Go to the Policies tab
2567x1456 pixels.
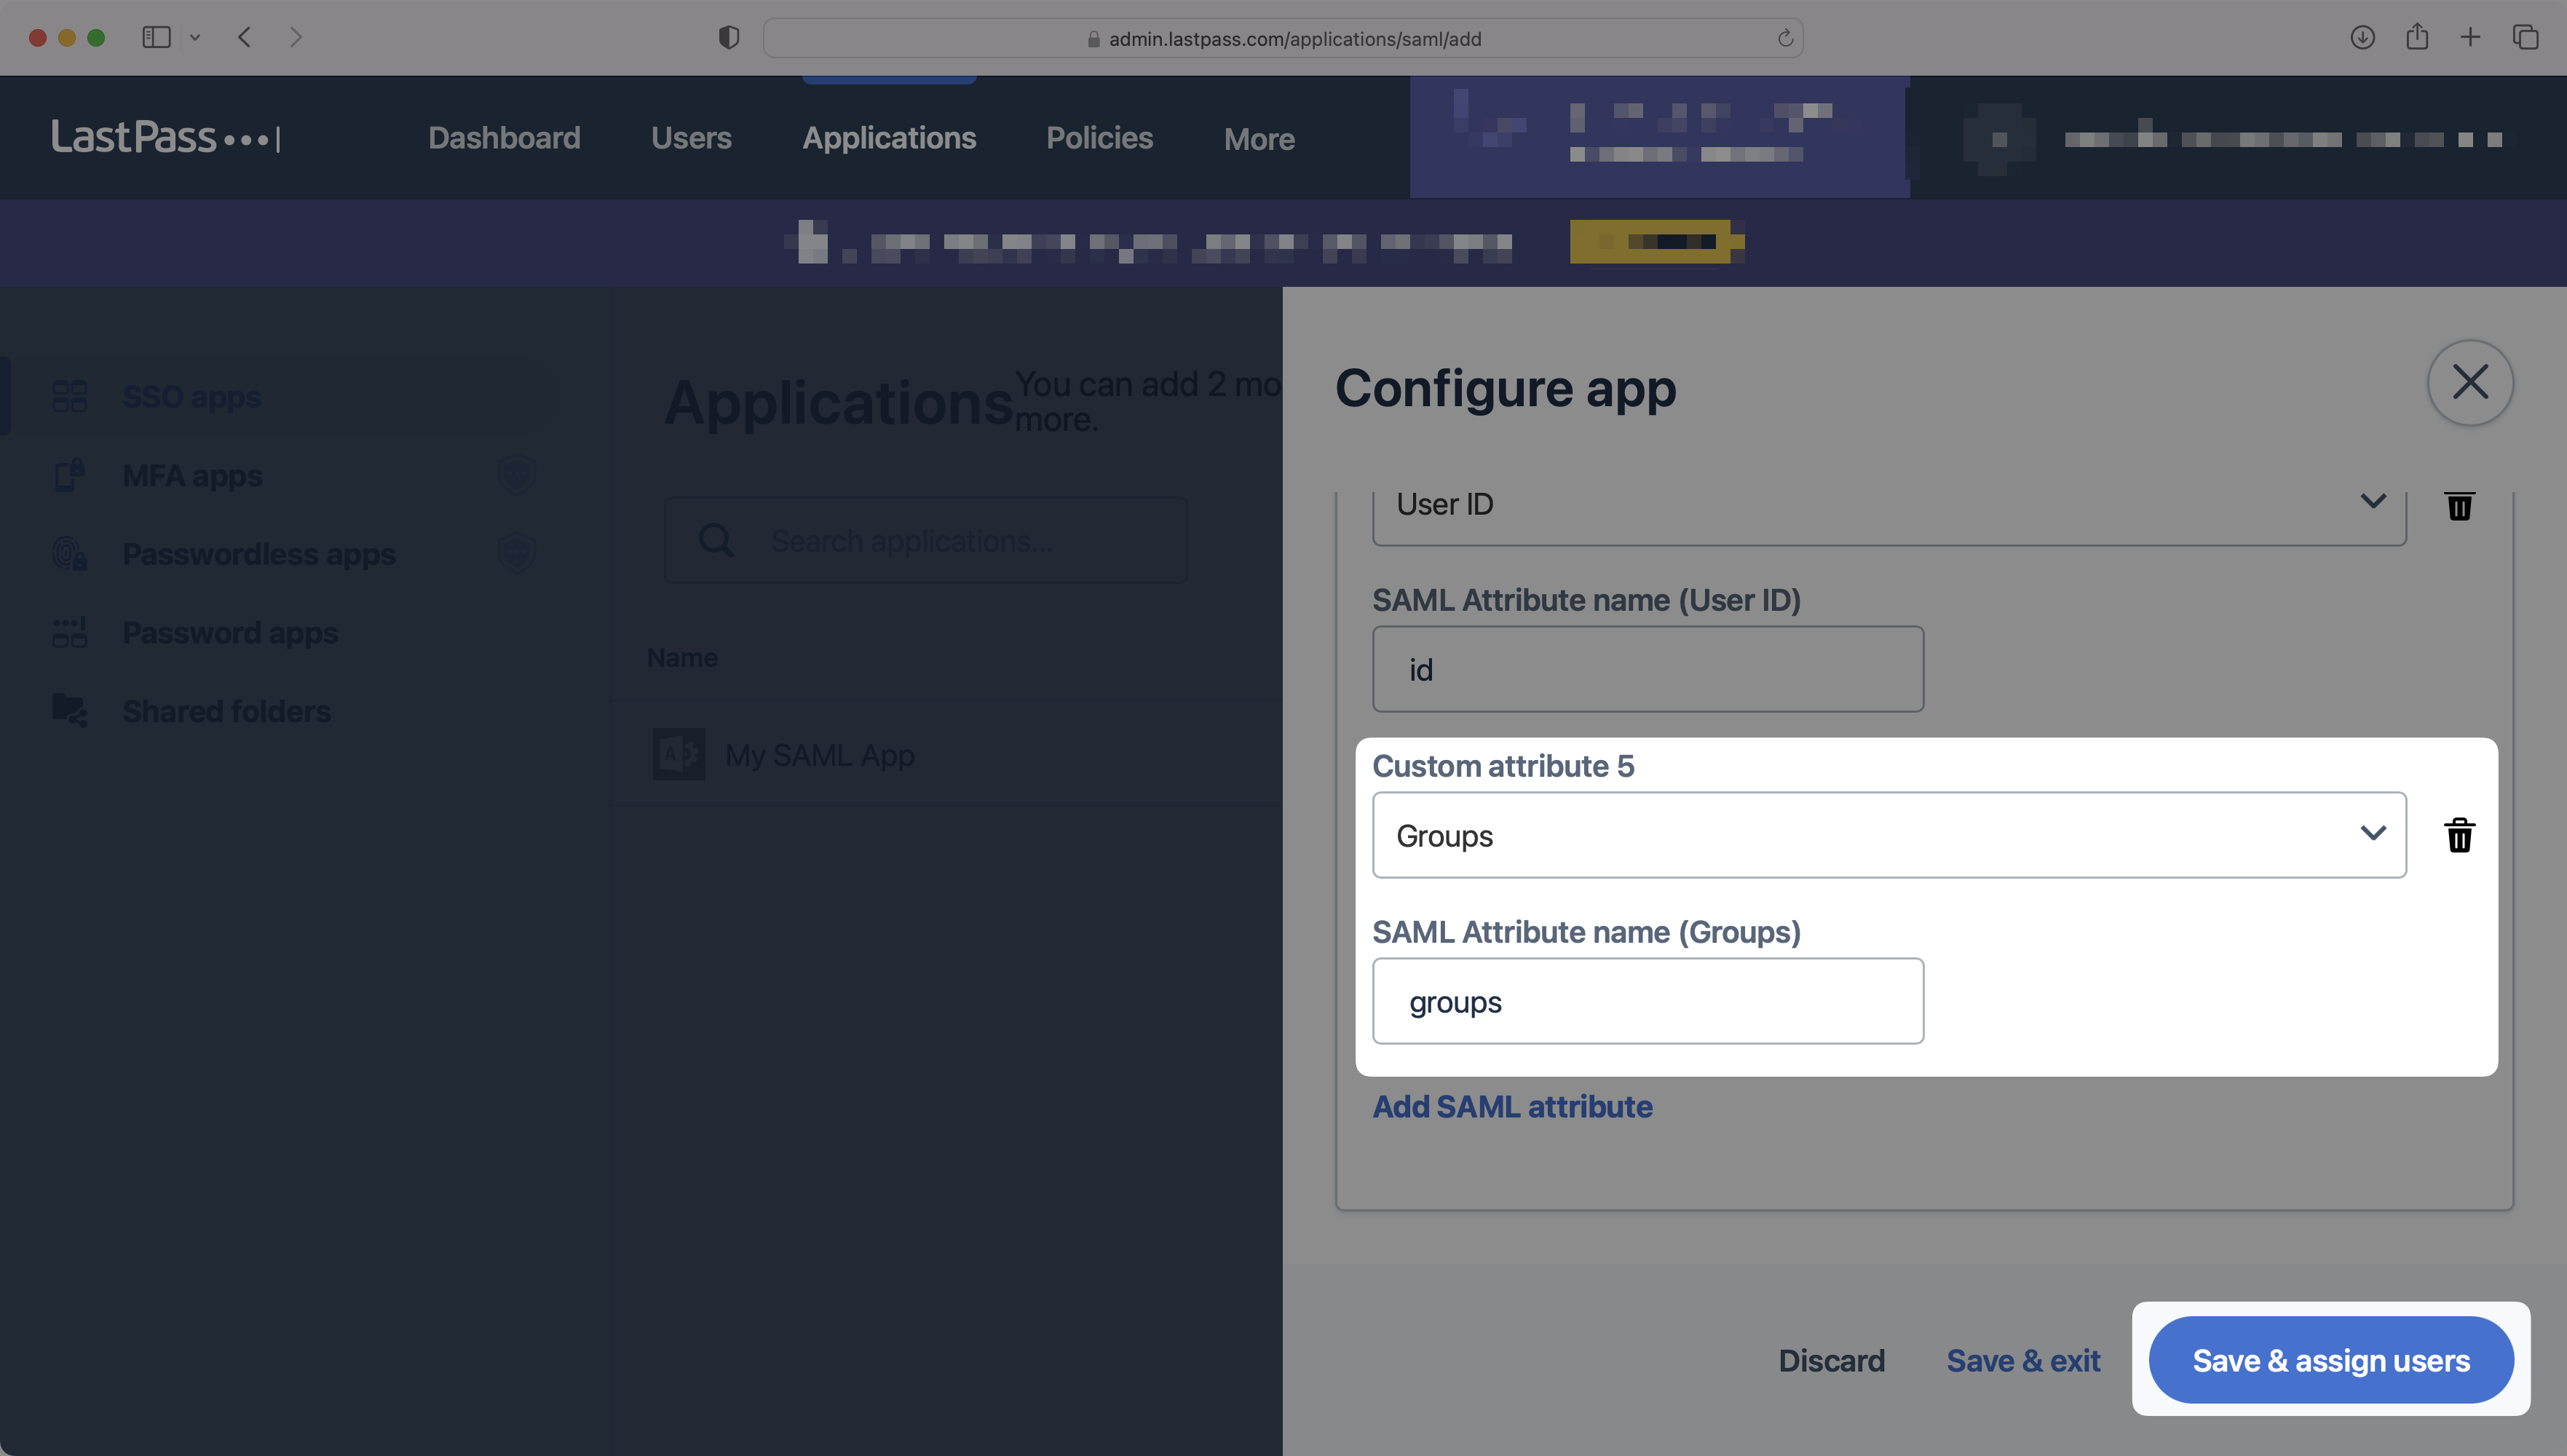pyautogui.click(x=1099, y=138)
